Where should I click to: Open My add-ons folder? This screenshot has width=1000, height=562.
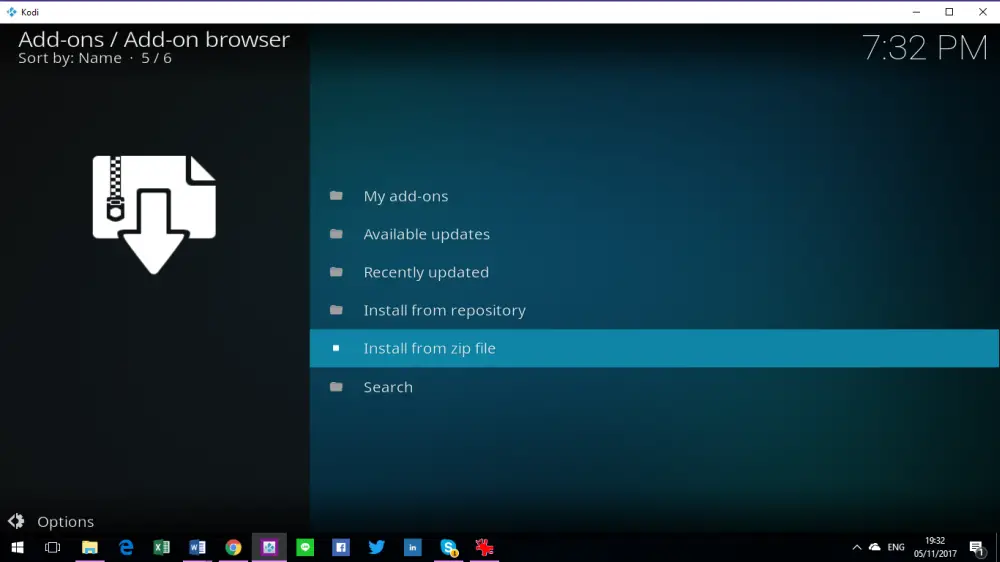coord(654,196)
